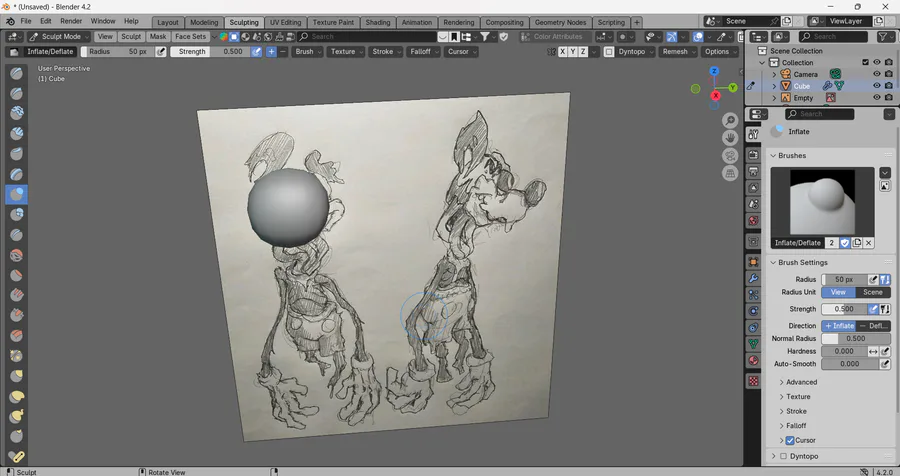
Task: Open the Modifiers wrench properties tab
Action: click(754, 278)
